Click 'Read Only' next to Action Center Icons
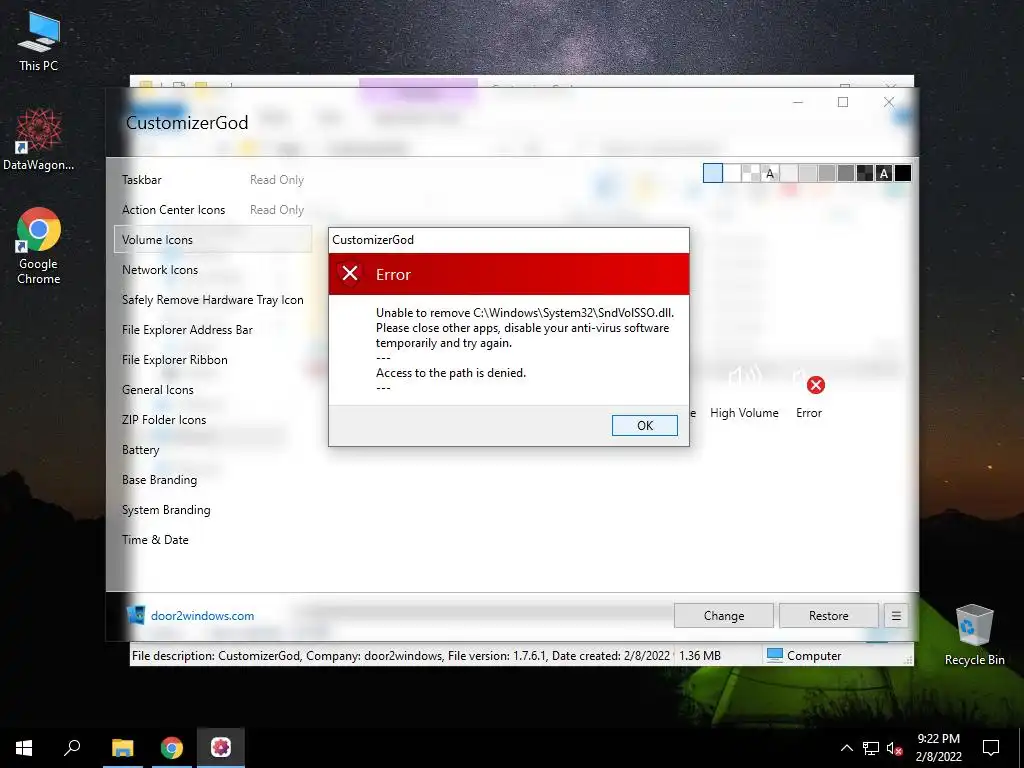1024x768 pixels. coord(277,210)
